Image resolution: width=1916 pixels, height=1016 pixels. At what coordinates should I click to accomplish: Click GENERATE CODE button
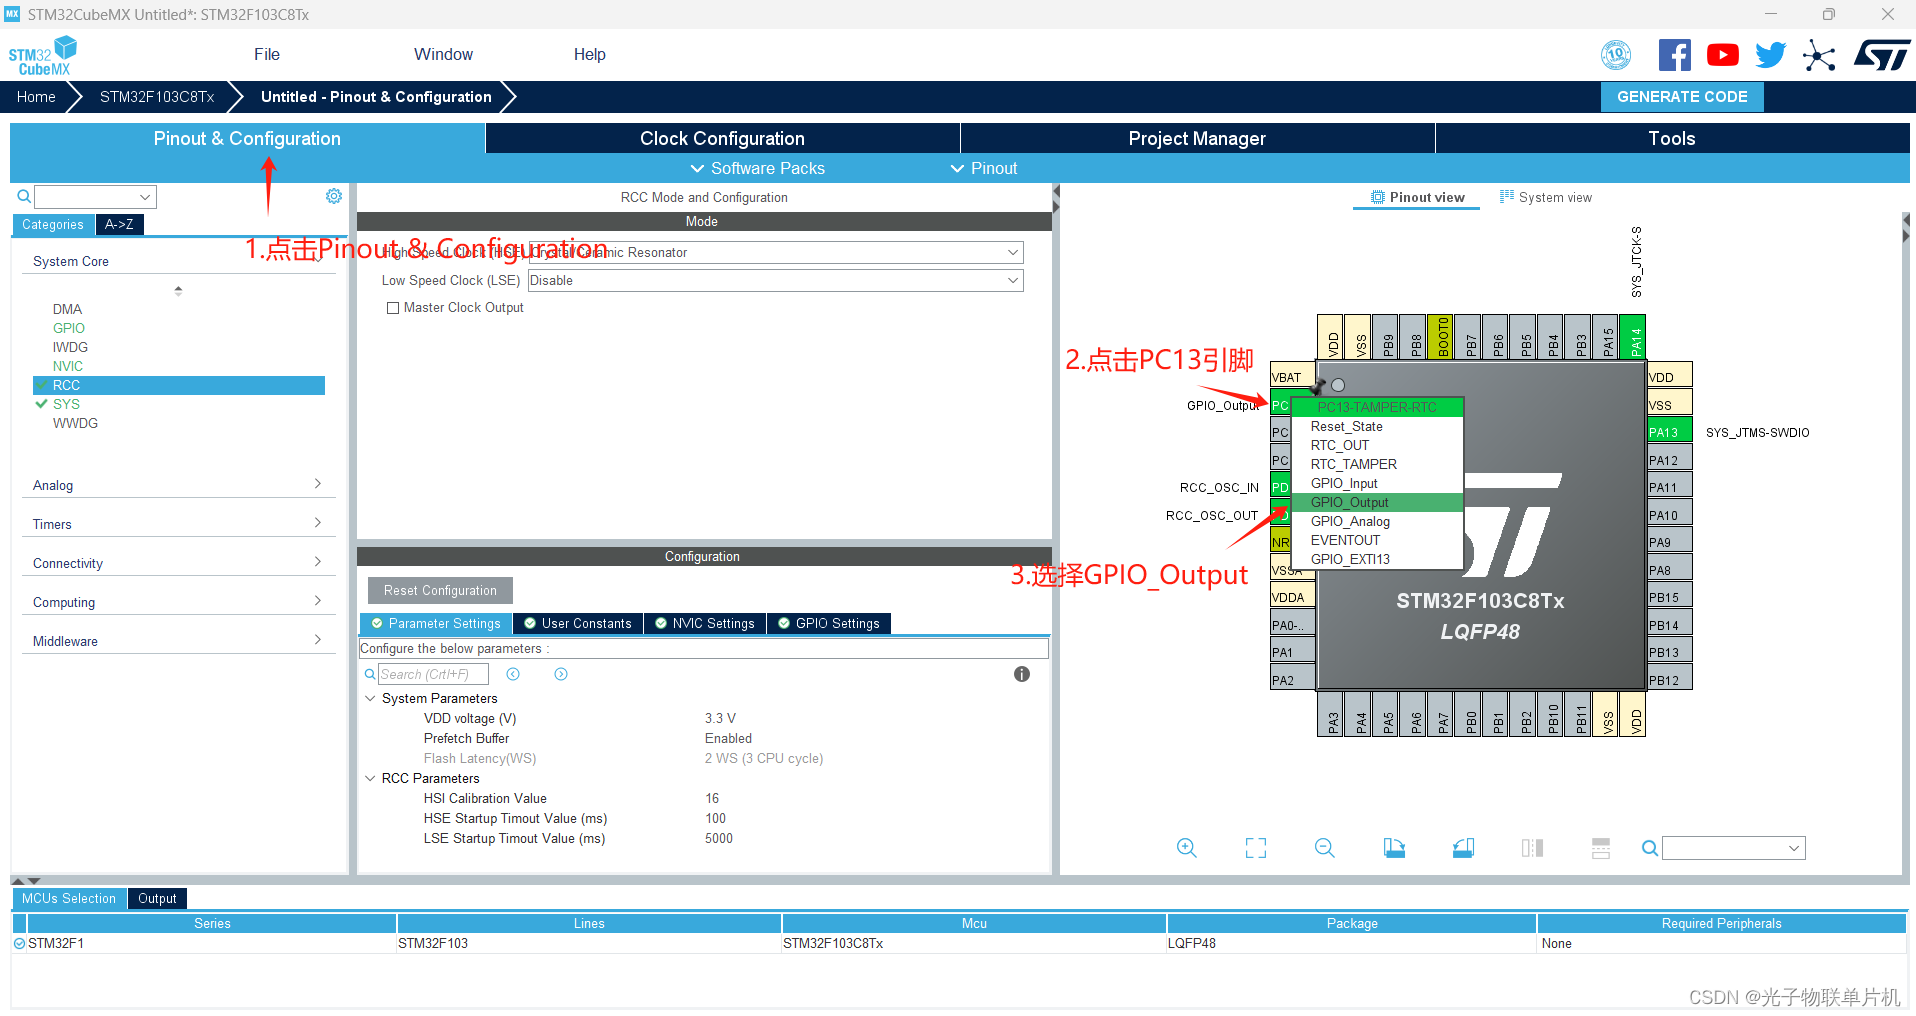tap(1682, 97)
